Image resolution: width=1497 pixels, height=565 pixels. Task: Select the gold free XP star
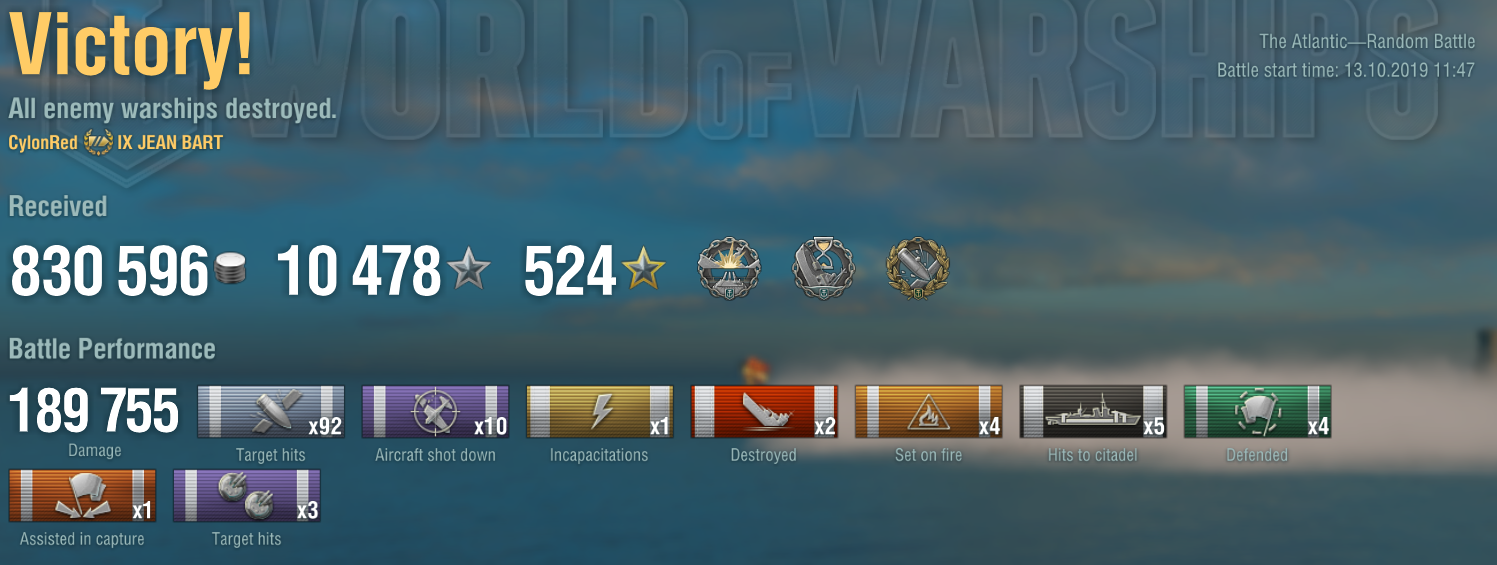[x=642, y=271]
